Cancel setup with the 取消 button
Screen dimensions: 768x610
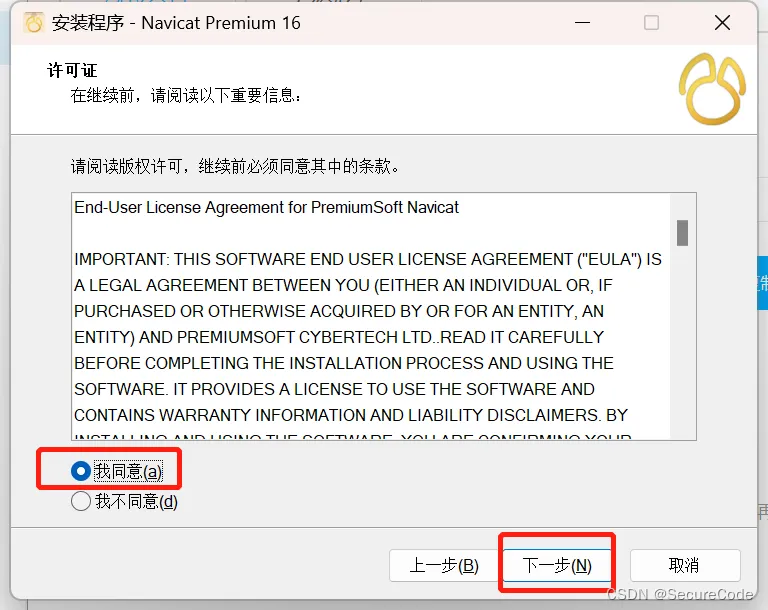(x=685, y=565)
